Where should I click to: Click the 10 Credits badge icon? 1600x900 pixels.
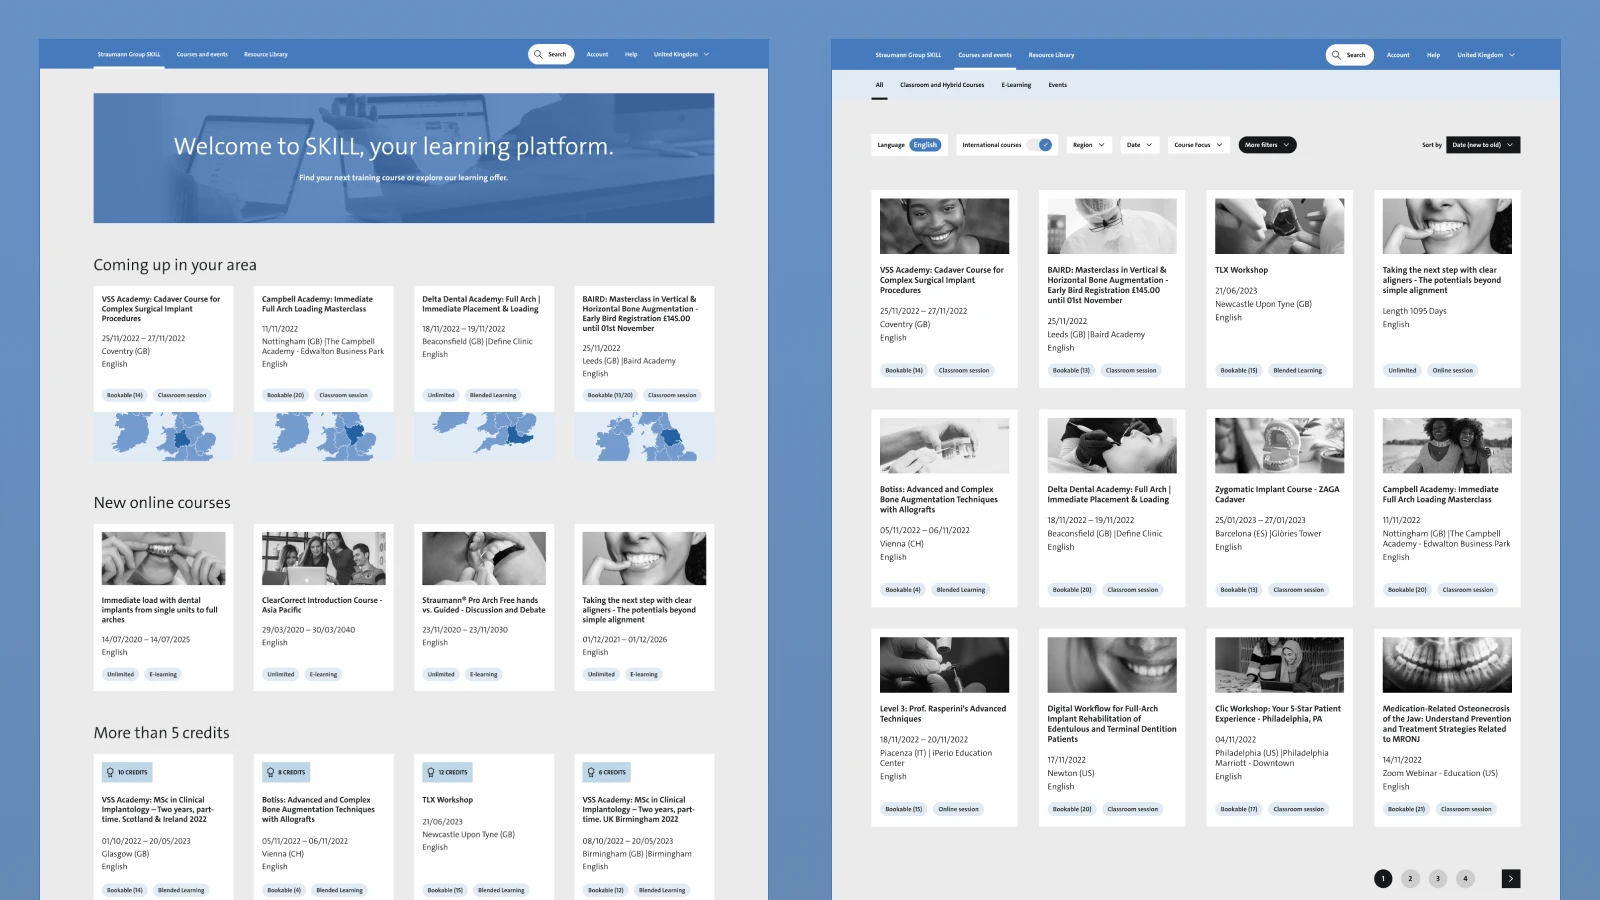pos(110,772)
